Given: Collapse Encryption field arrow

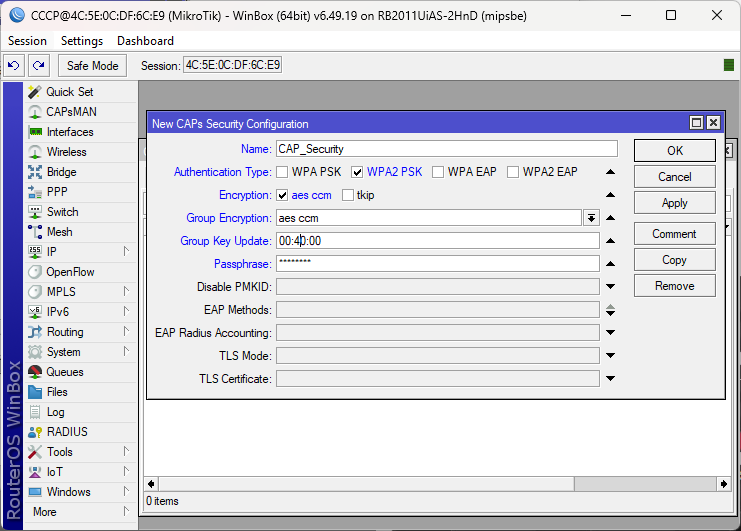Looking at the screenshot, I should [x=611, y=195].
